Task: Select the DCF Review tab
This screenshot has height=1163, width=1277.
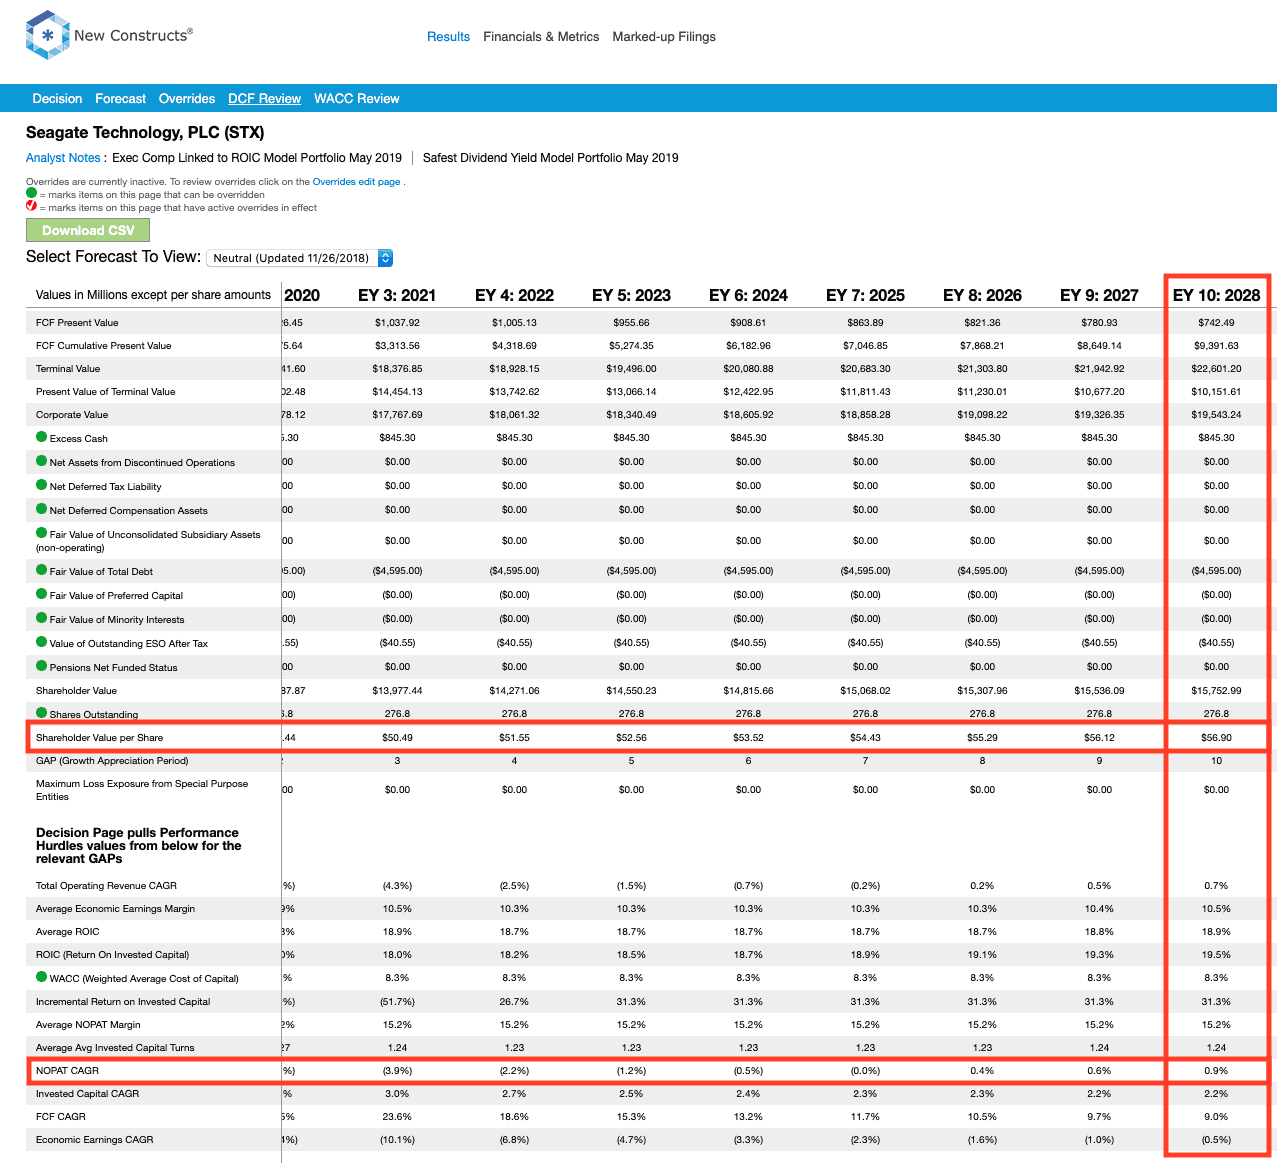Action: coord(264,99)
